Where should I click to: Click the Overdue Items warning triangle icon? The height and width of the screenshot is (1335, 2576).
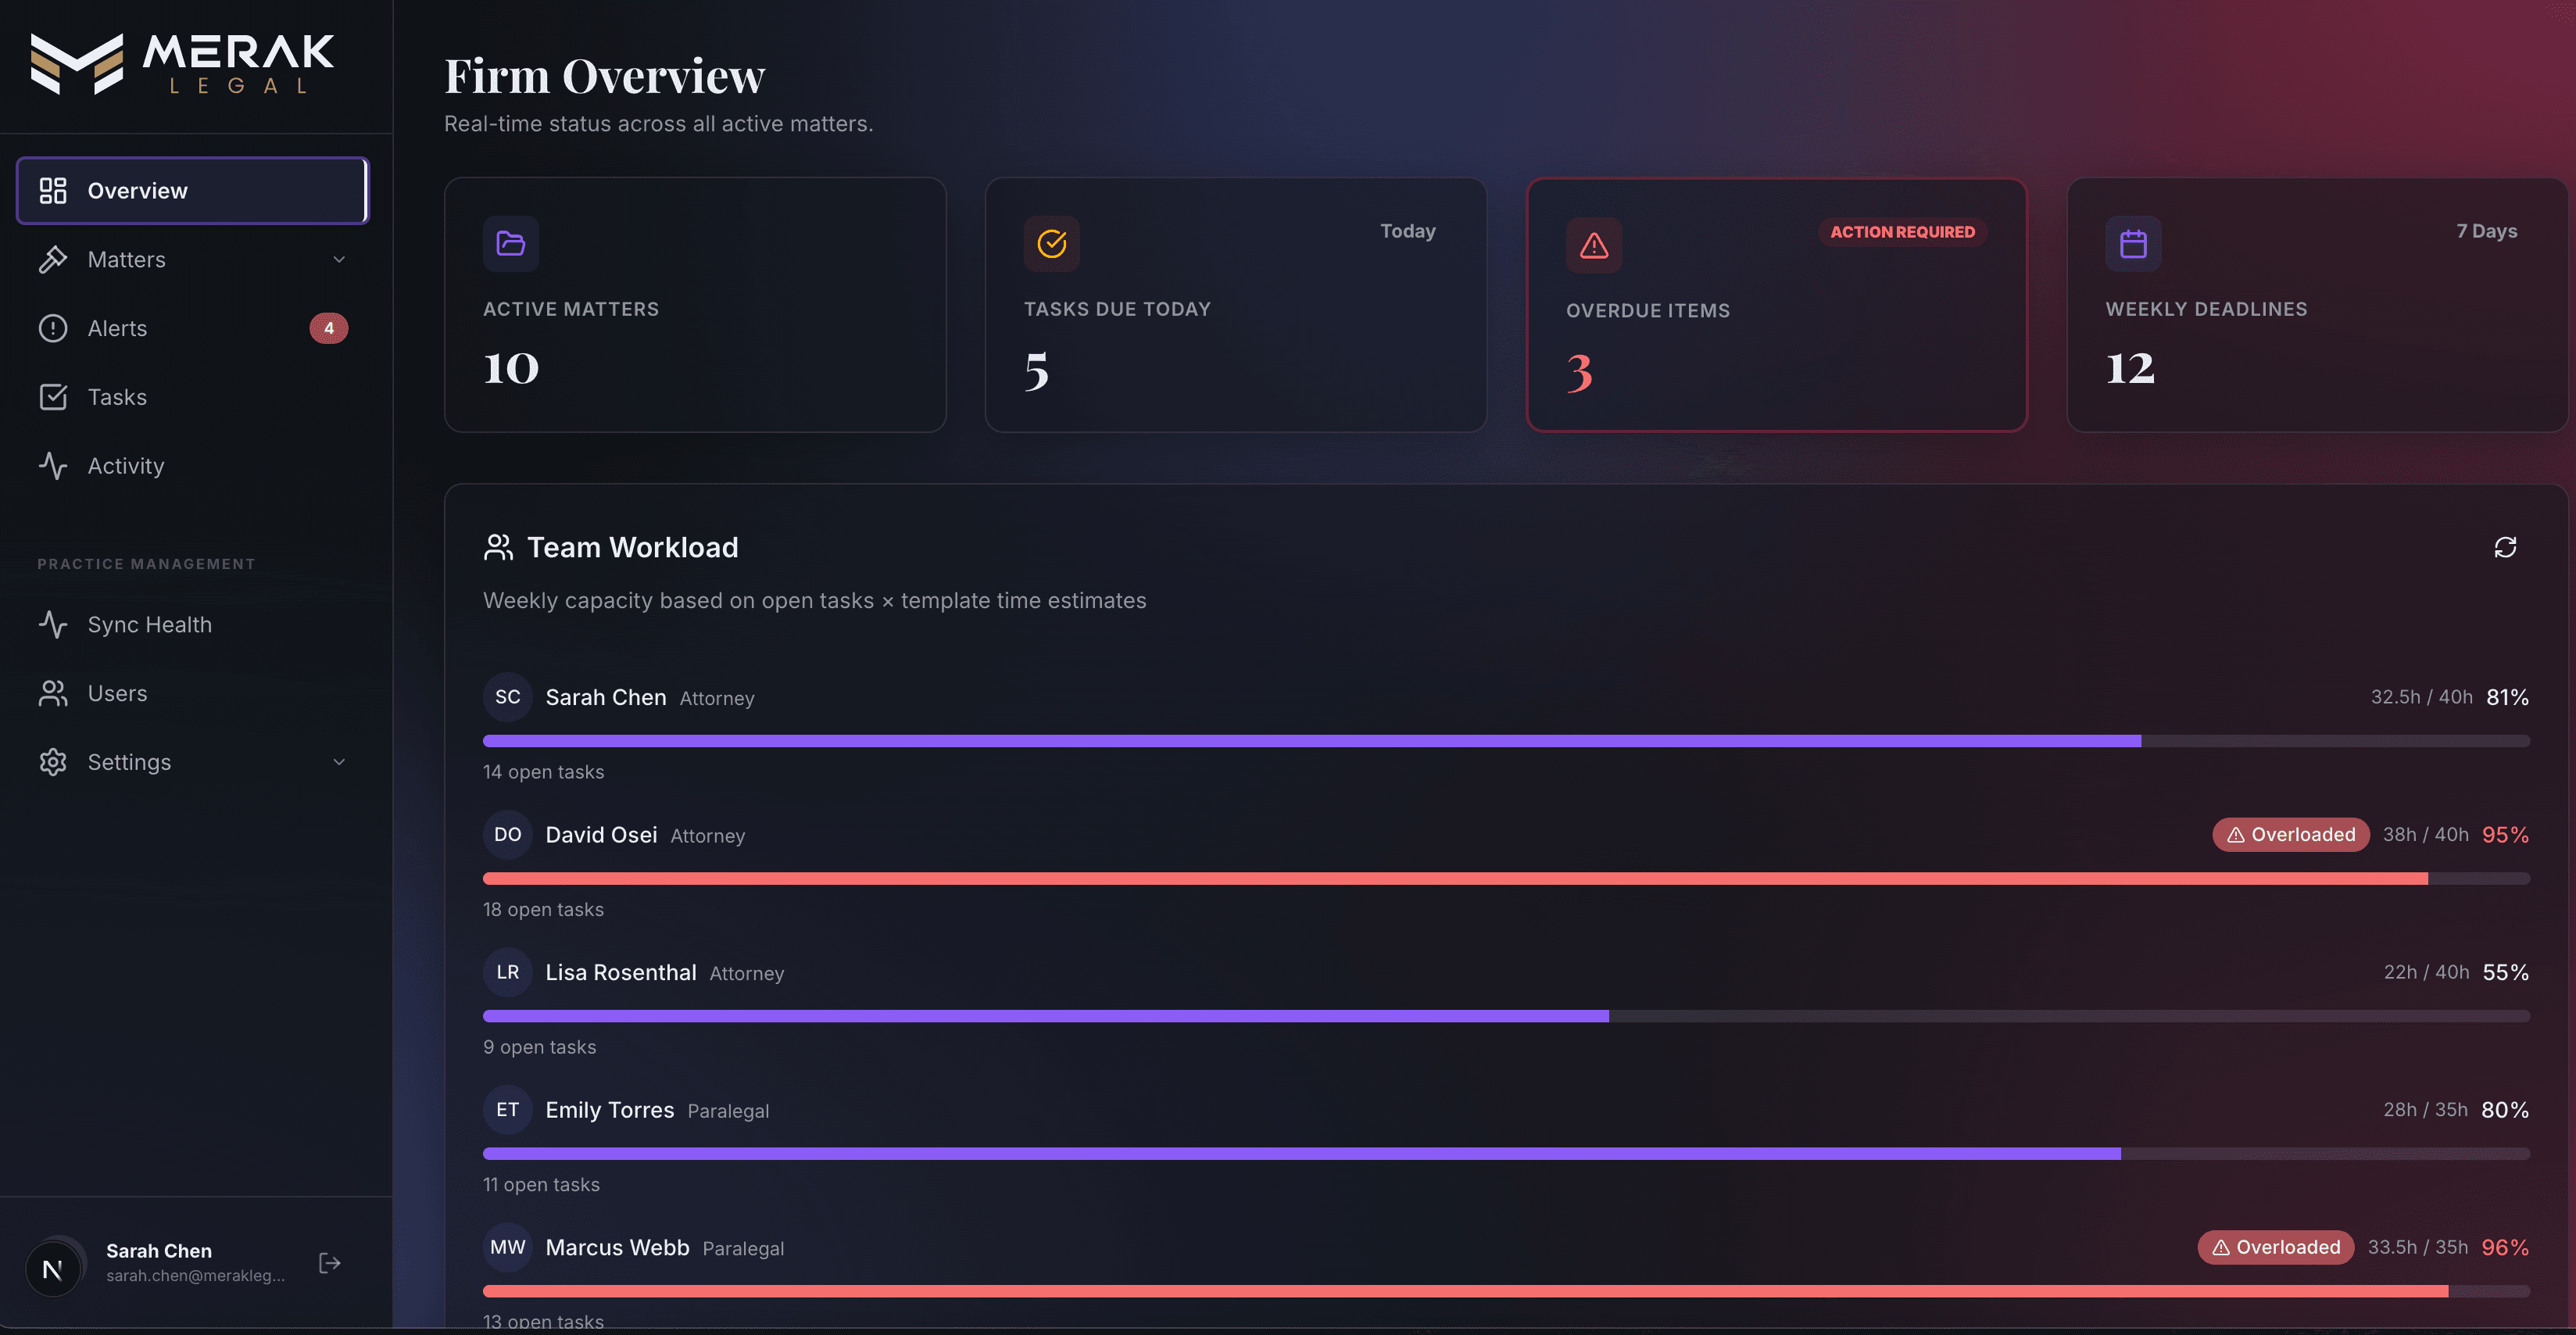[1594, 245]
